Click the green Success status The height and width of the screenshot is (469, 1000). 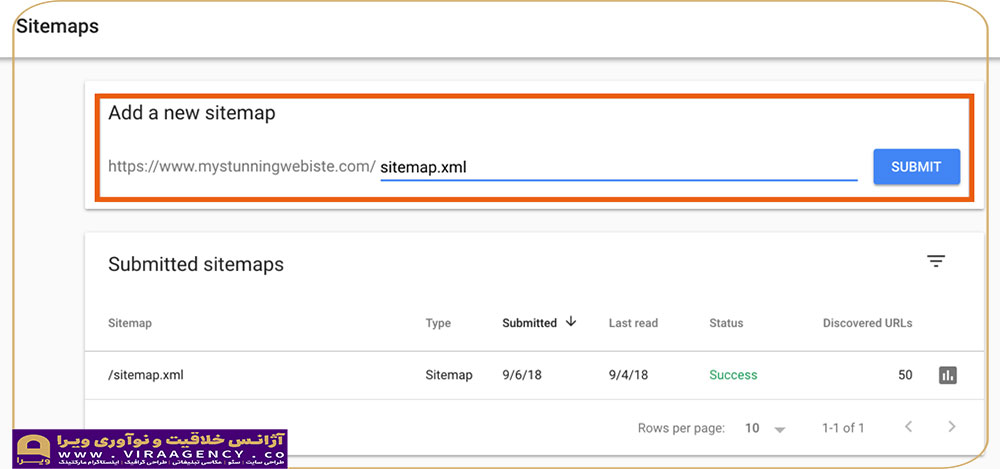[733, 375]
